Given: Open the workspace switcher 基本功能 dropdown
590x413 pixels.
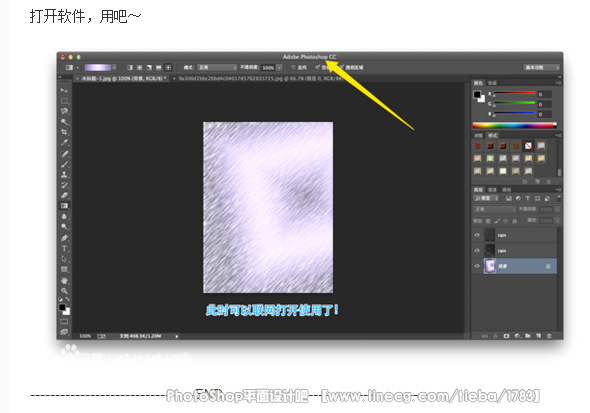Looking at the screenshot, I should click(x=541, y=67).
